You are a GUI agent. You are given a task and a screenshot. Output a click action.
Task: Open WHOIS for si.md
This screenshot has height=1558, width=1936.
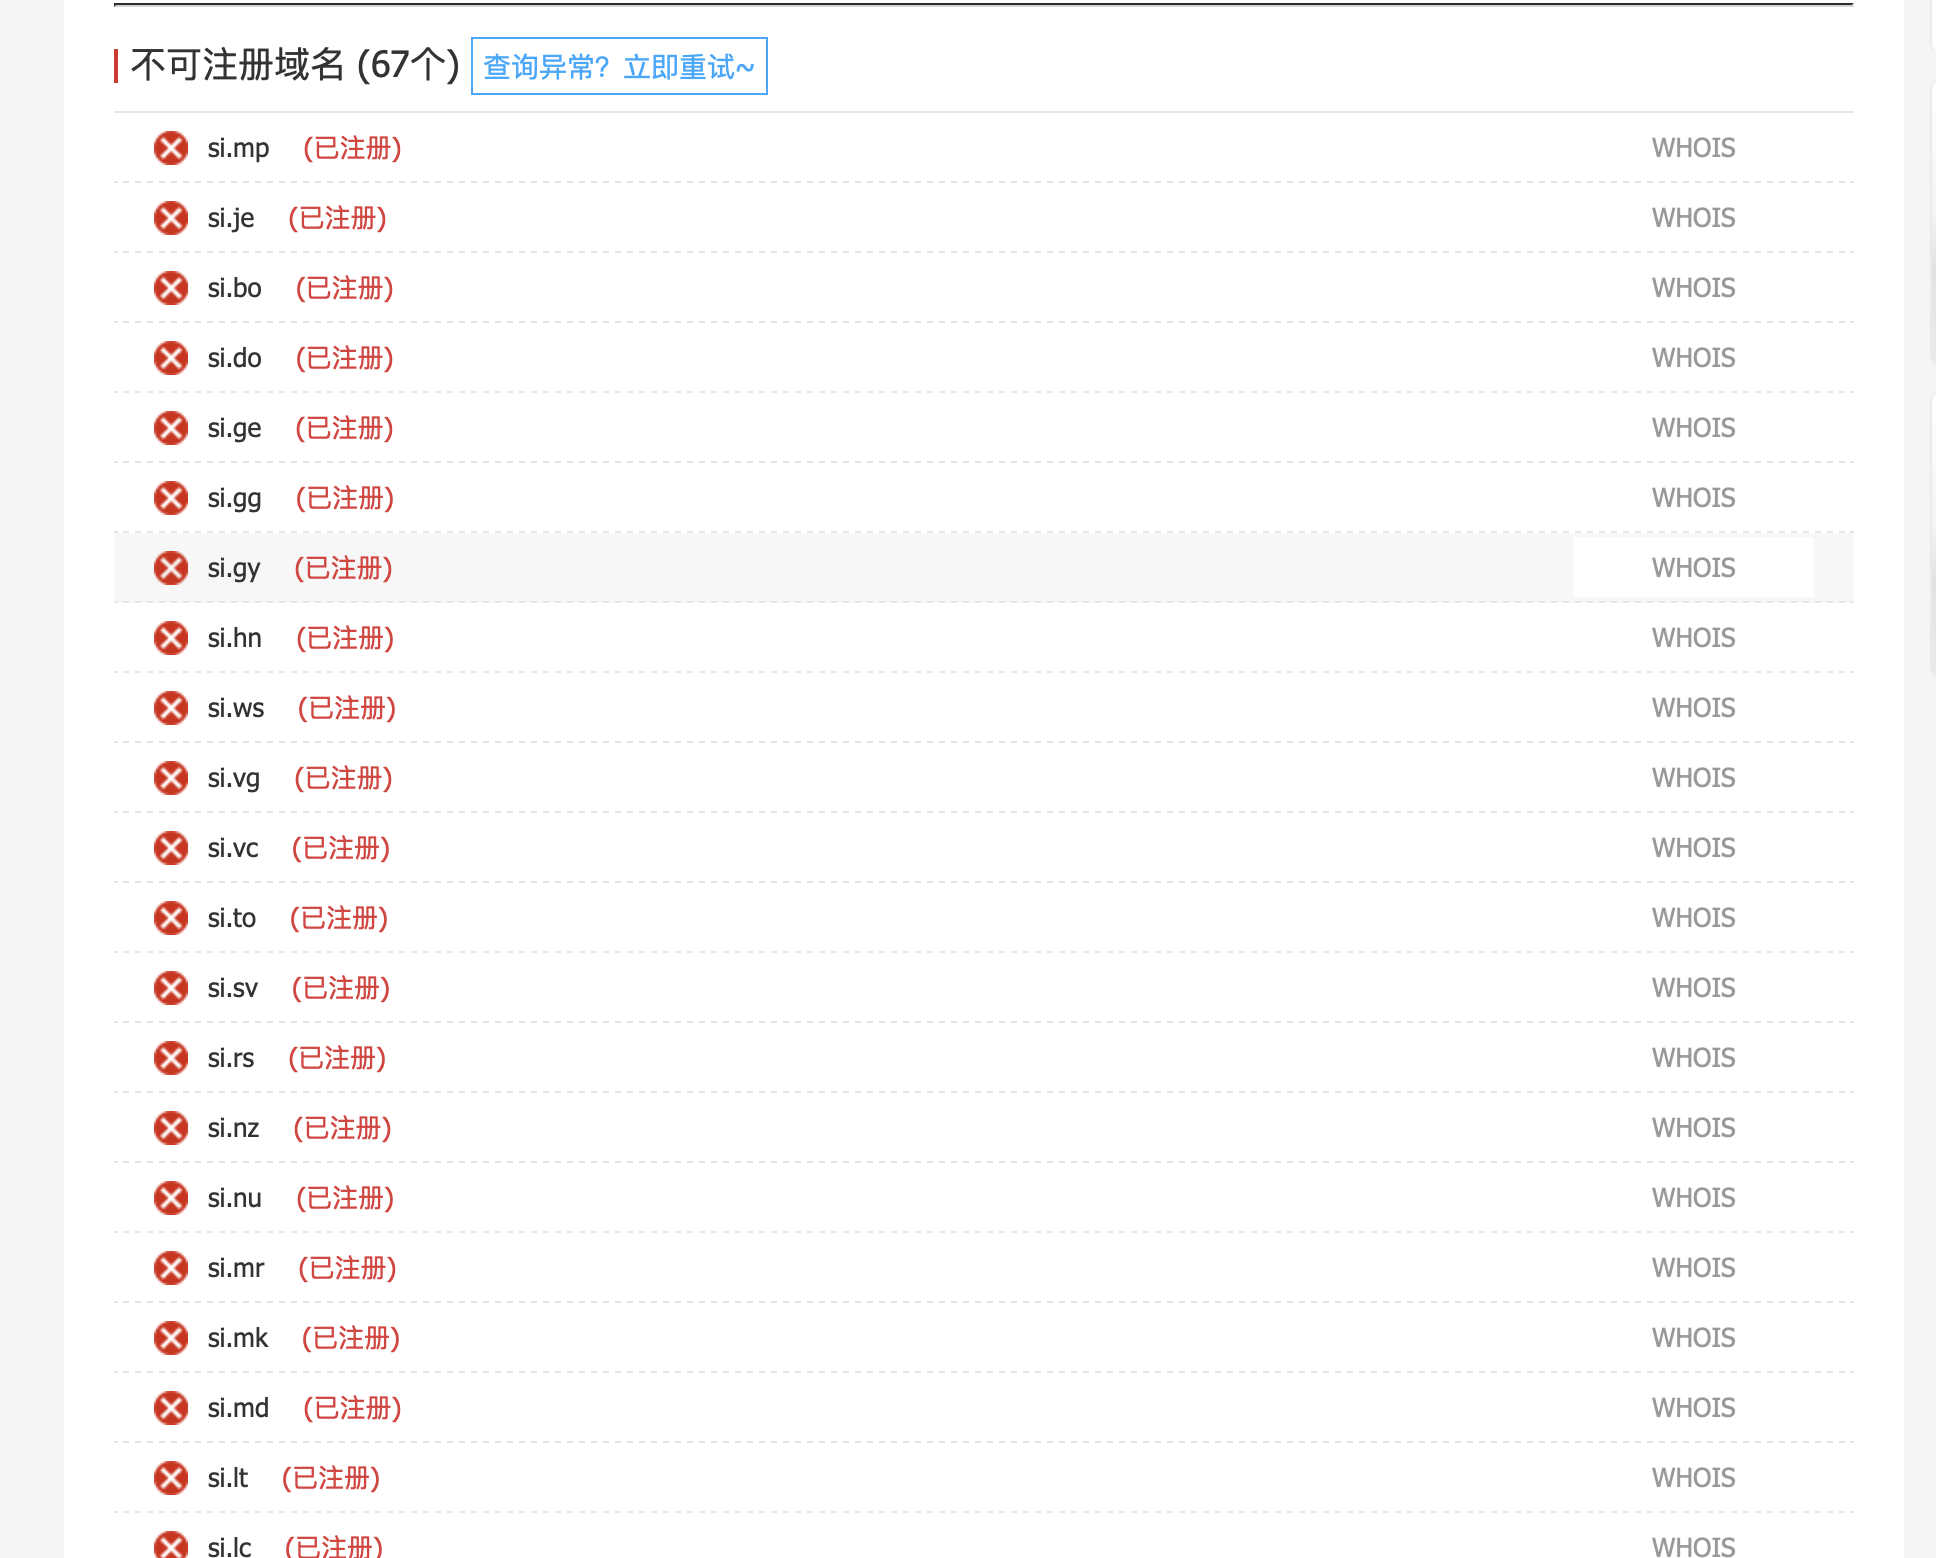tap(1693, 1408)
